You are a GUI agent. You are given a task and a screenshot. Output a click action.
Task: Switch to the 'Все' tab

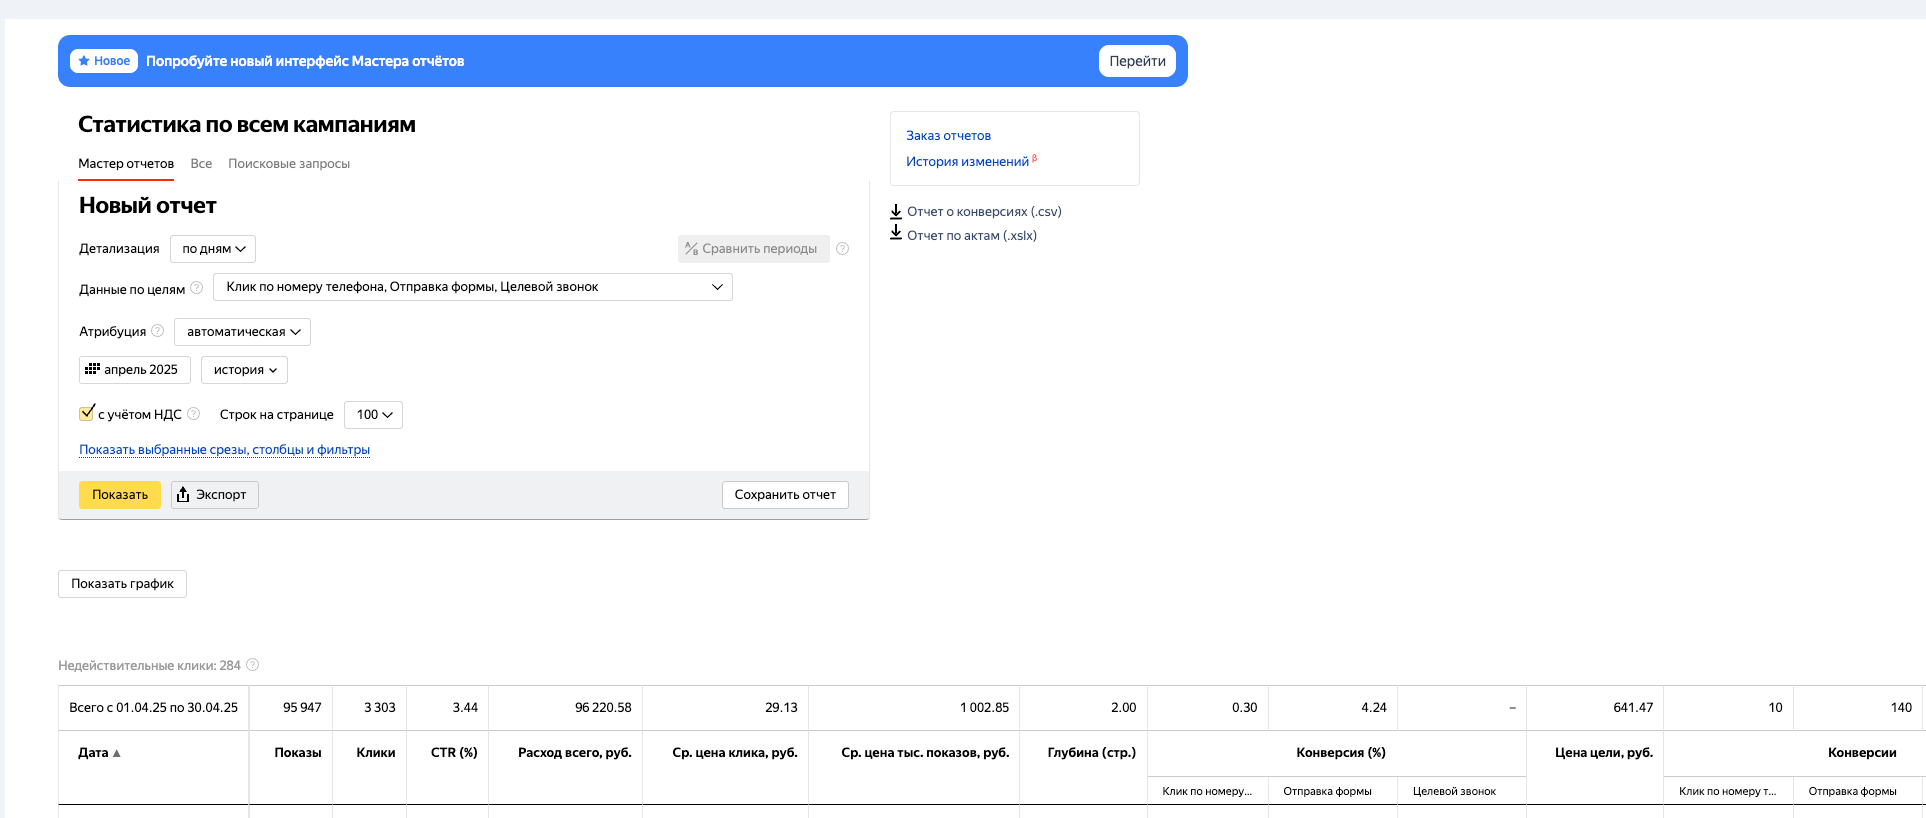coord(201,164)
